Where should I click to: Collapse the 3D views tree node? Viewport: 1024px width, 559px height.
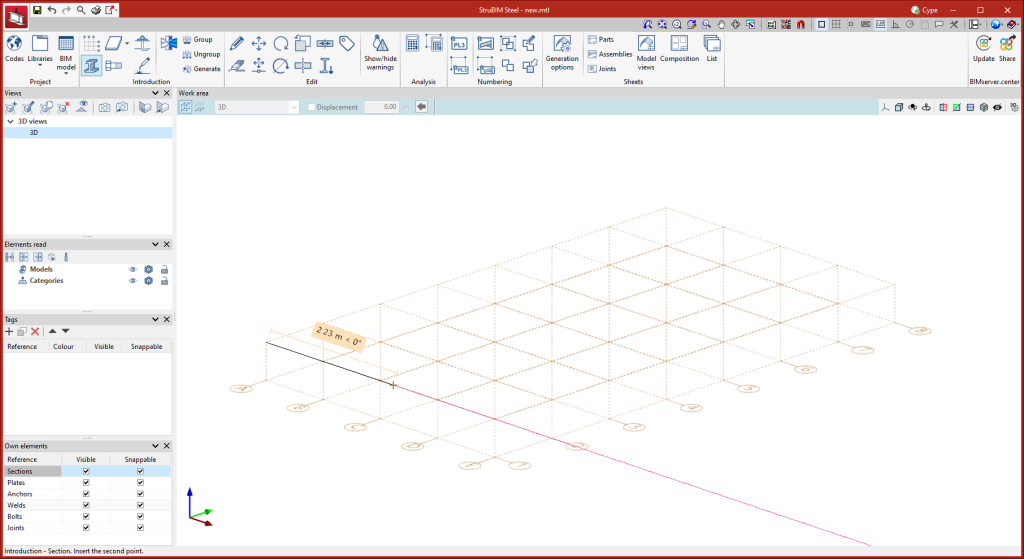(x=10, y=121)
